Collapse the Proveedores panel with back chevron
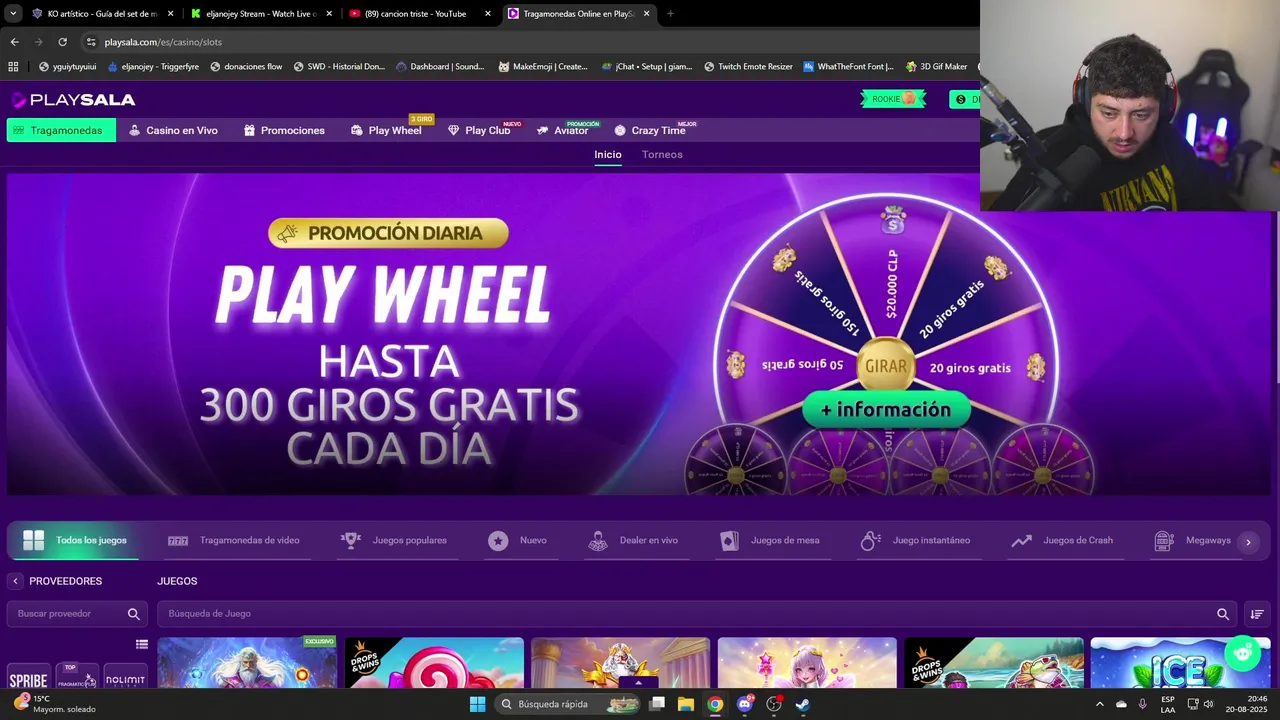1280x720 pixels. (x=15, y=581)
